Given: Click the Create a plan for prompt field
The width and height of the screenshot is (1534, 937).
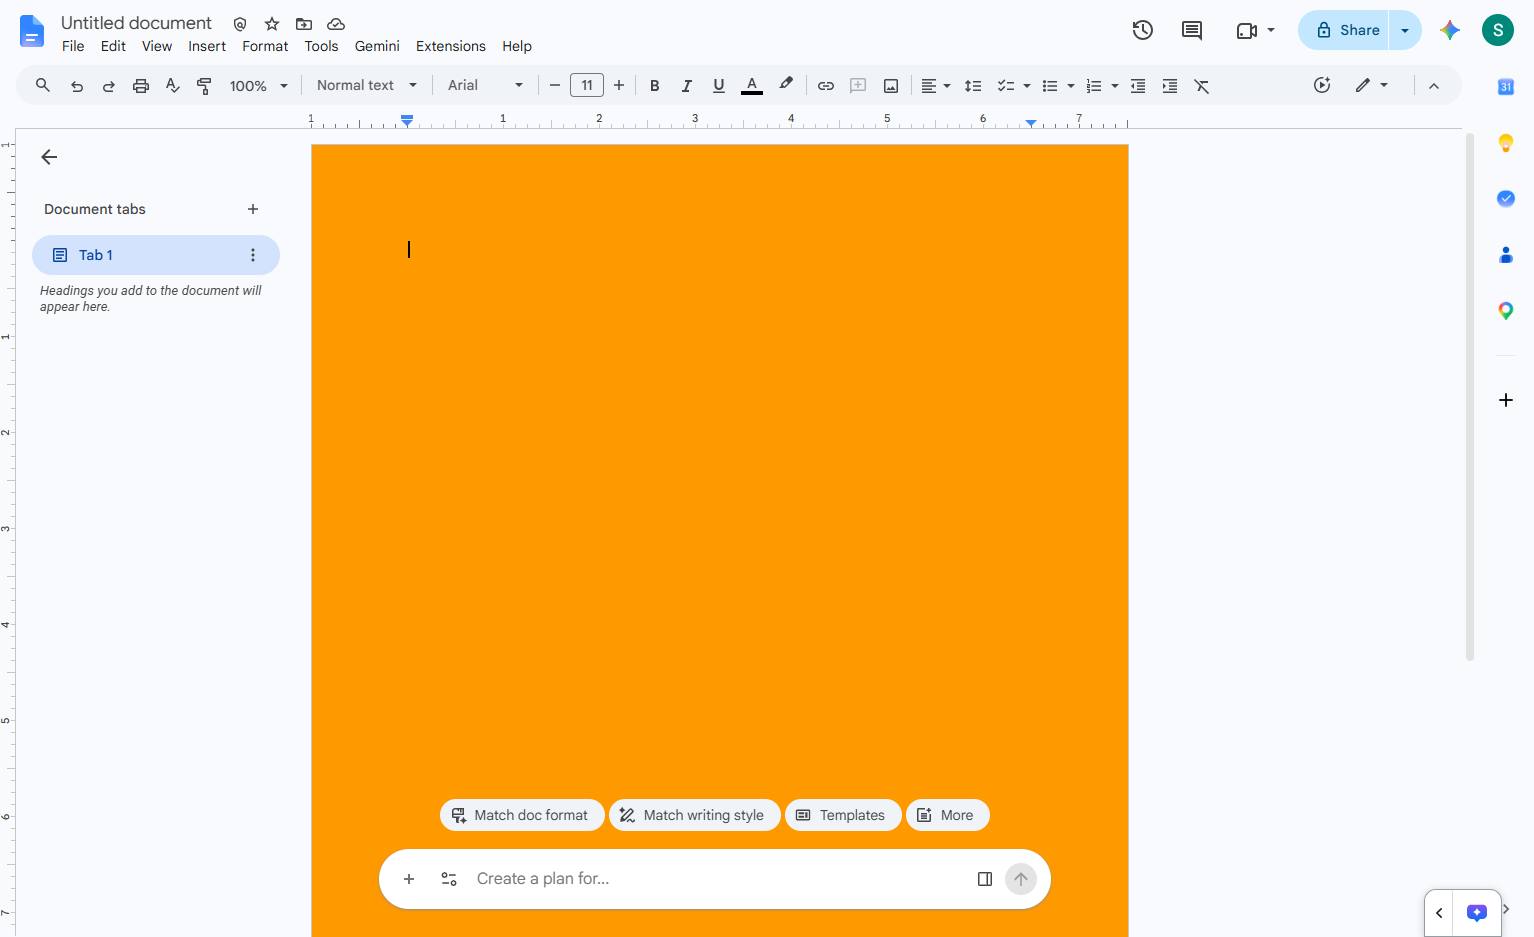Looking at the screenshot, I should [x=715, y=879].
